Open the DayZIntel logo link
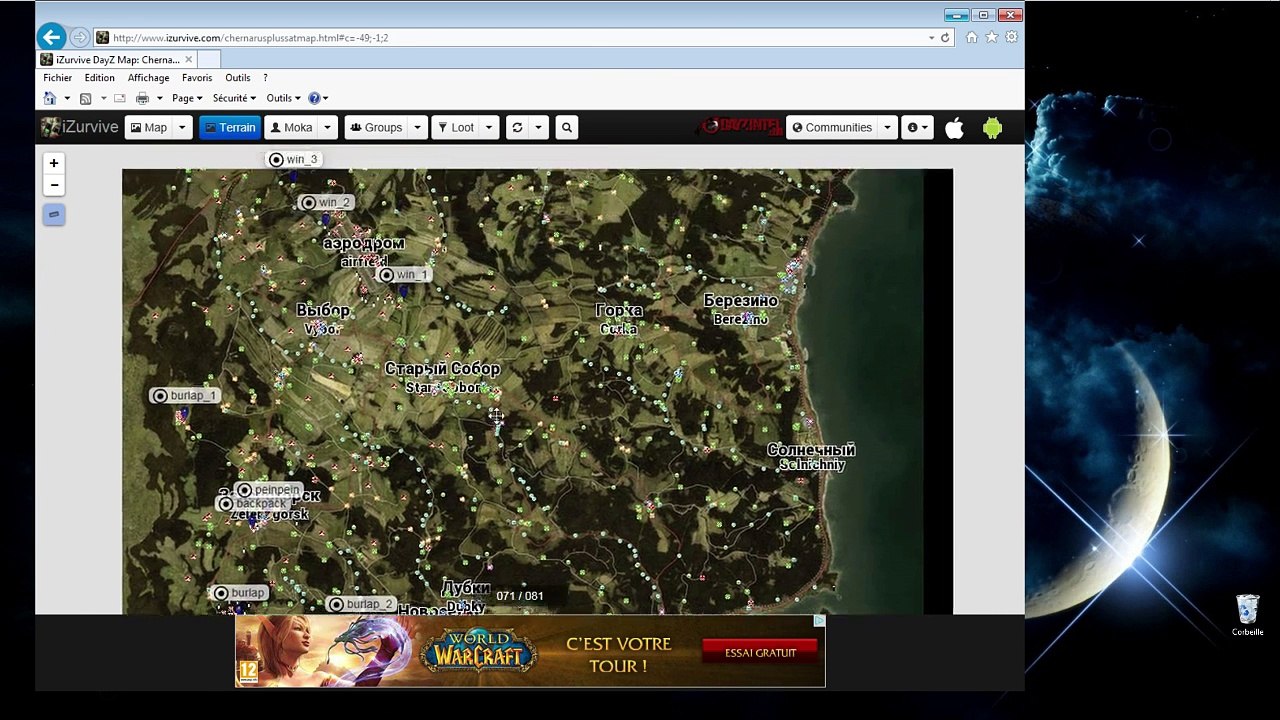Viewport: 1280px width, 720px height. [x=741, y=126]
